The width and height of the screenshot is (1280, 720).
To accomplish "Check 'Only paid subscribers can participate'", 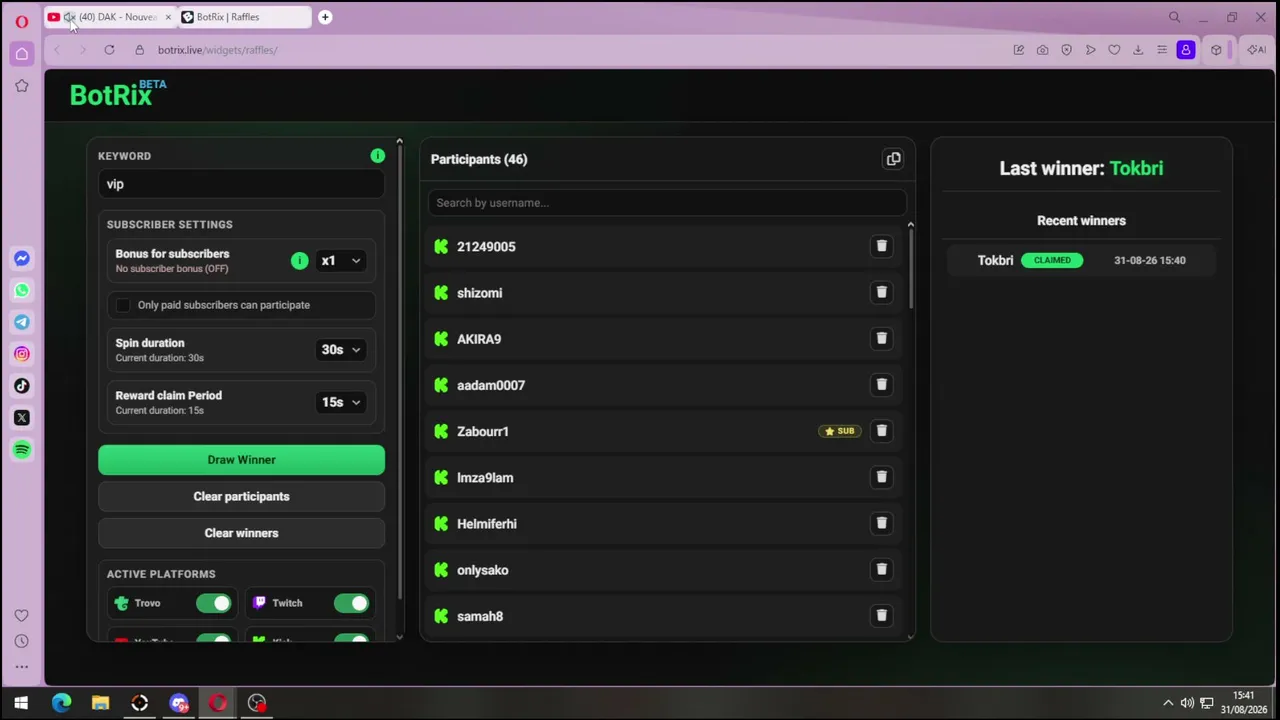I will point(123,305).
